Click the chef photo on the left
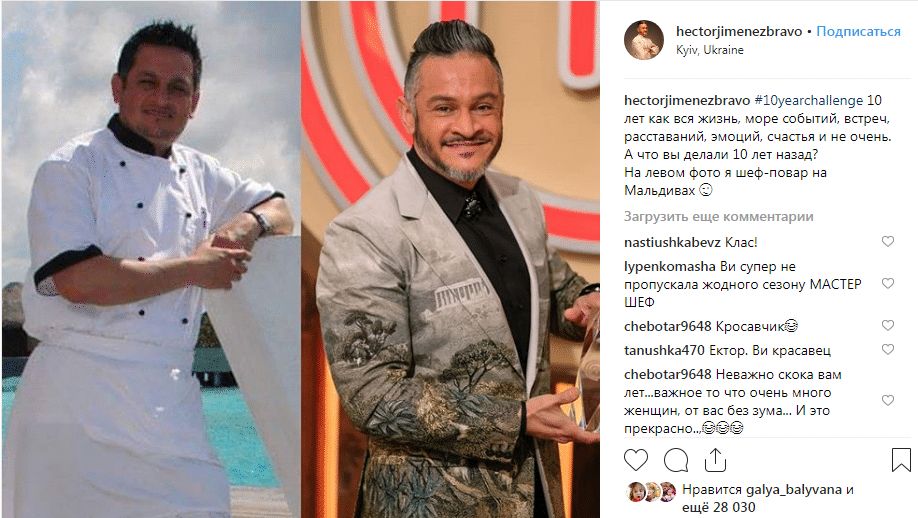Screen dimensions: 918x518 click(x=151, y=259)
